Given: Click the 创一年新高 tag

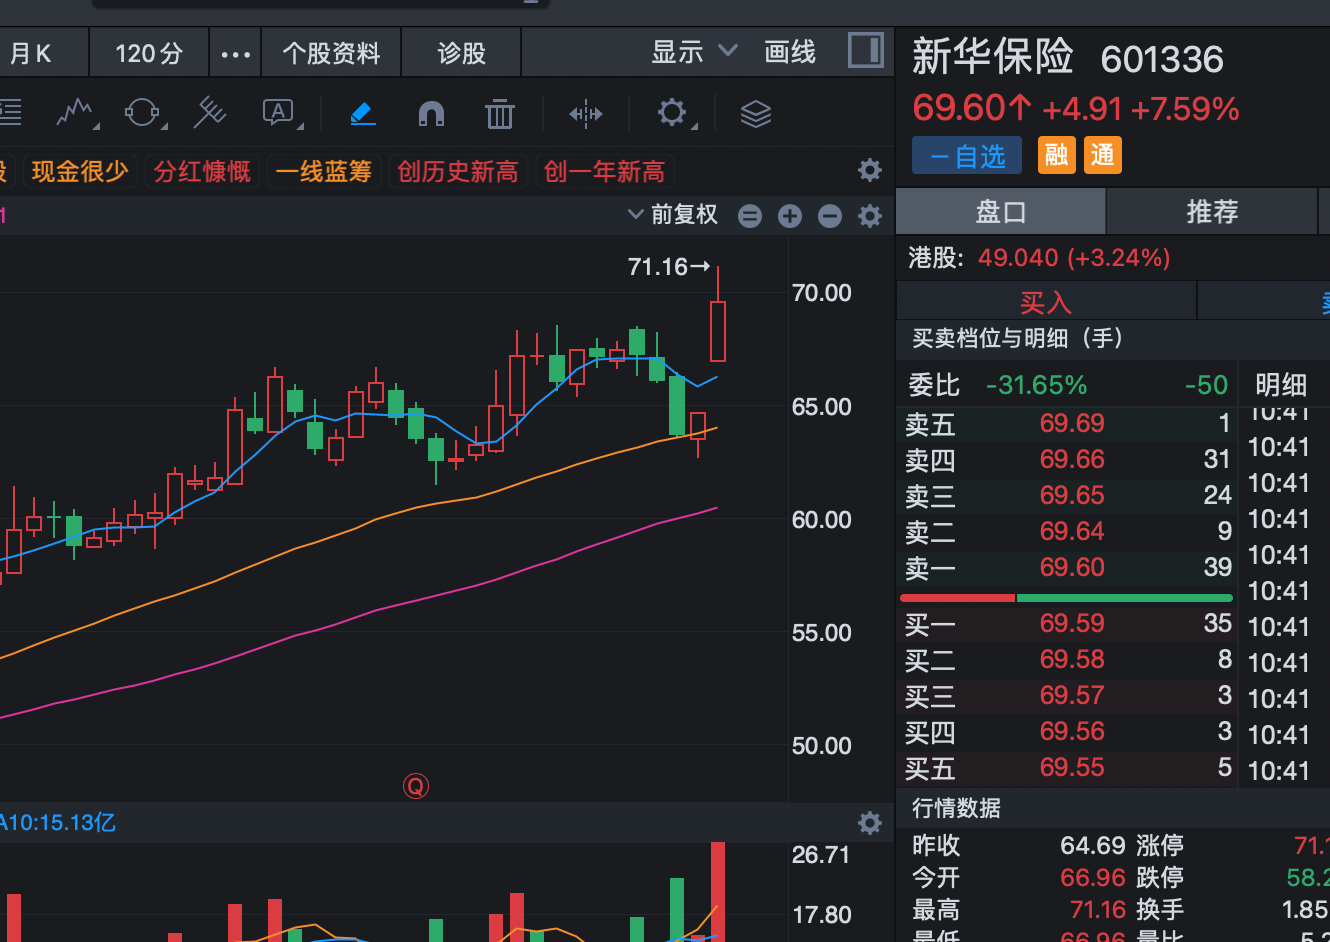Looking at the screenshot, I should point(604,171).
